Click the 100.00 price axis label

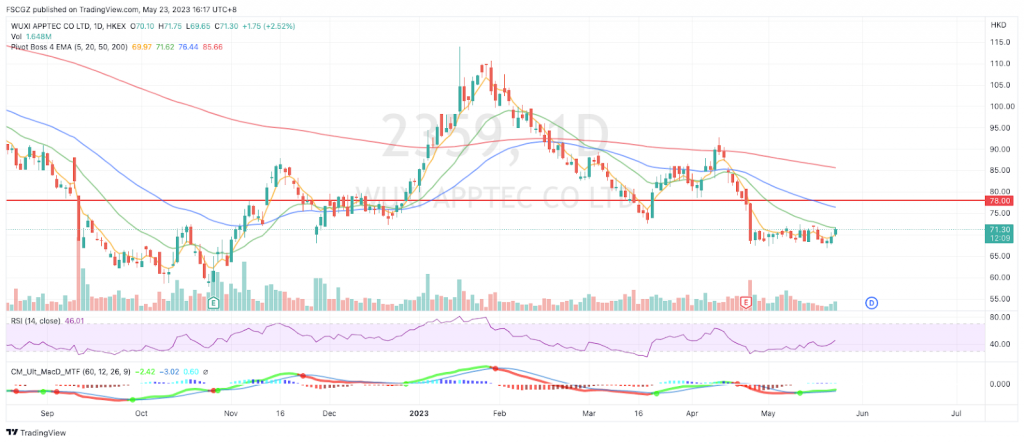click(1000, 107)
